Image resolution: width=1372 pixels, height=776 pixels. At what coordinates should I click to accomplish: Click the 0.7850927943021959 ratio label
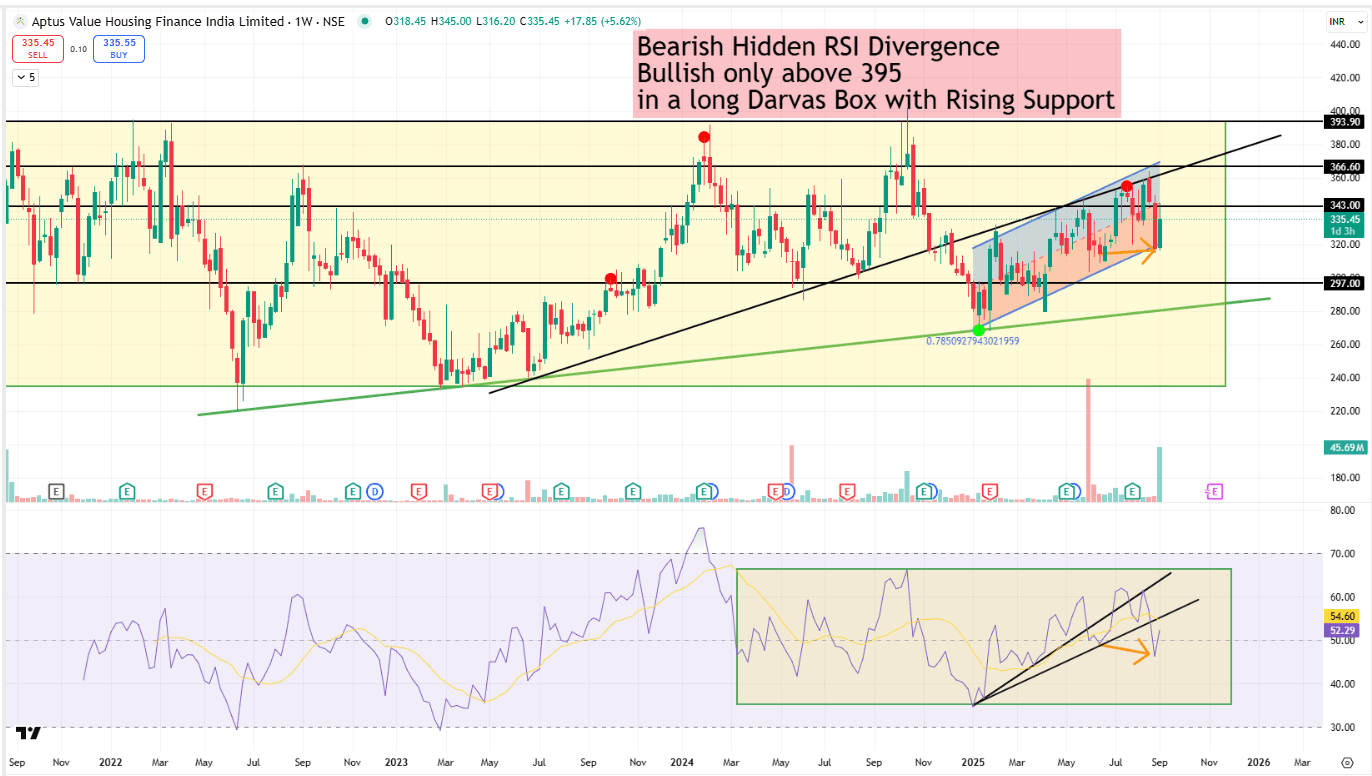tap(973, 341)
